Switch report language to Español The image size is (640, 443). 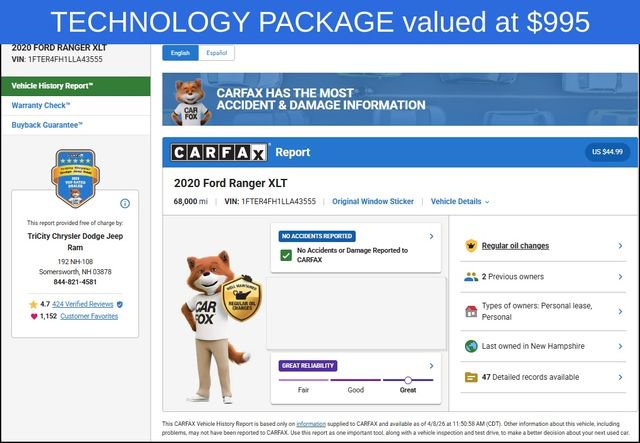coord(216,53)
